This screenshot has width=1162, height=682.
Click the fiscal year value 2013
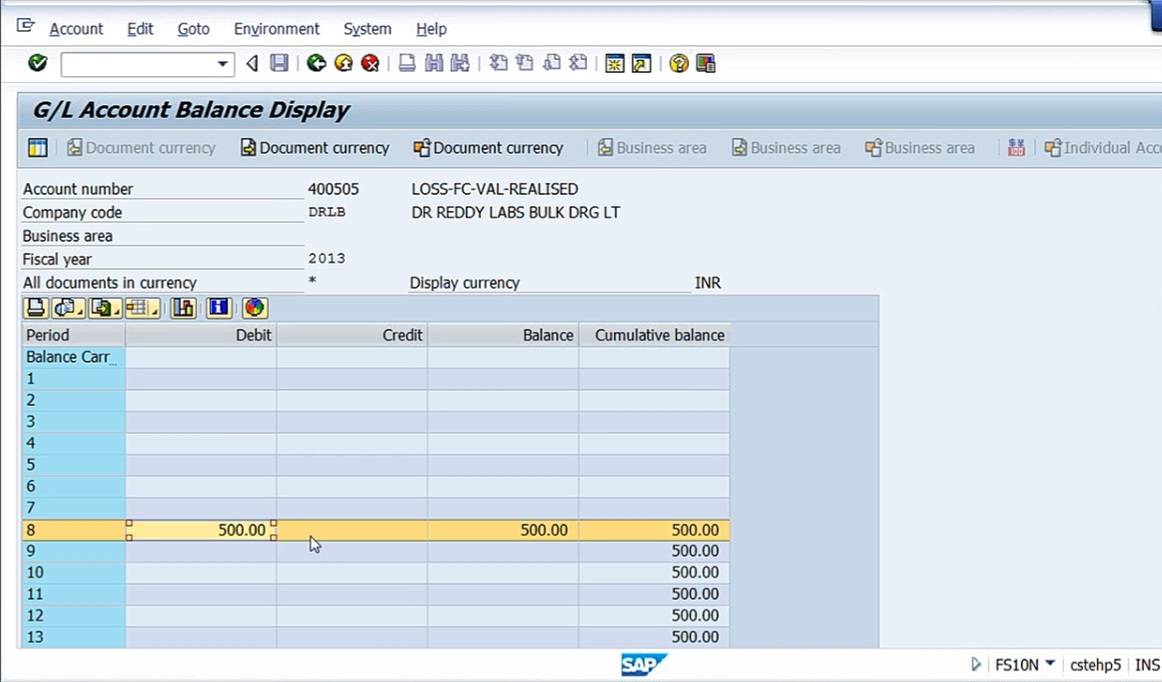click(x=327, y=259)
